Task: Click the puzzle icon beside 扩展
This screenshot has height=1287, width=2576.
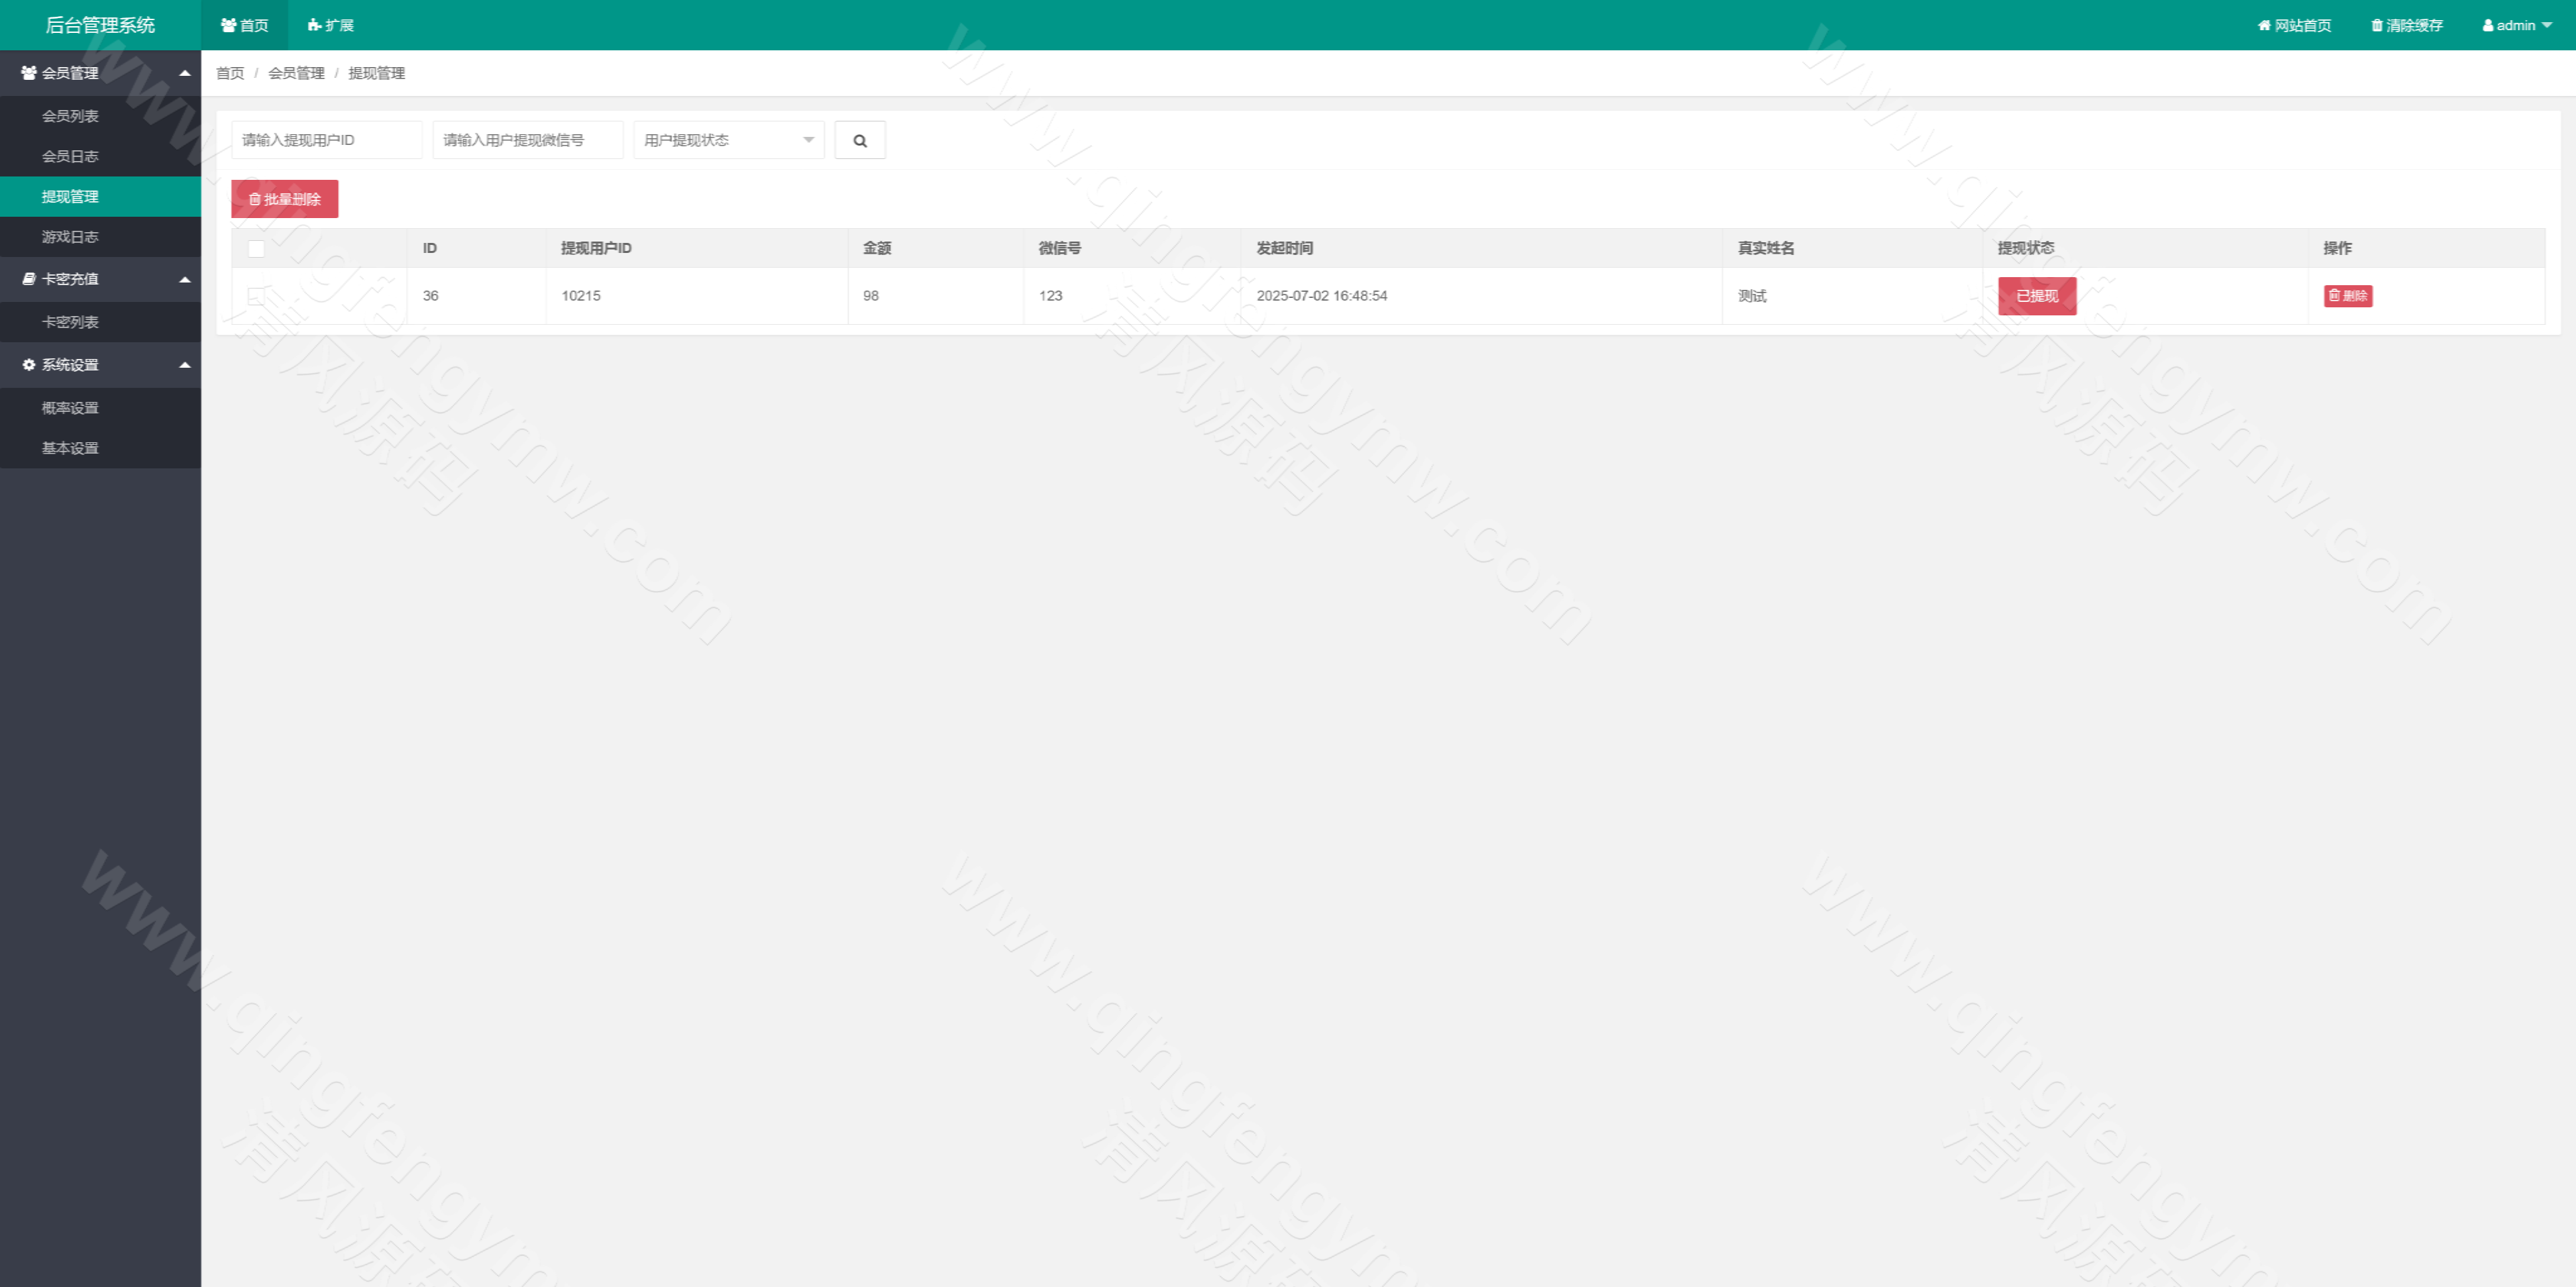Action: [x=314, y=25]
